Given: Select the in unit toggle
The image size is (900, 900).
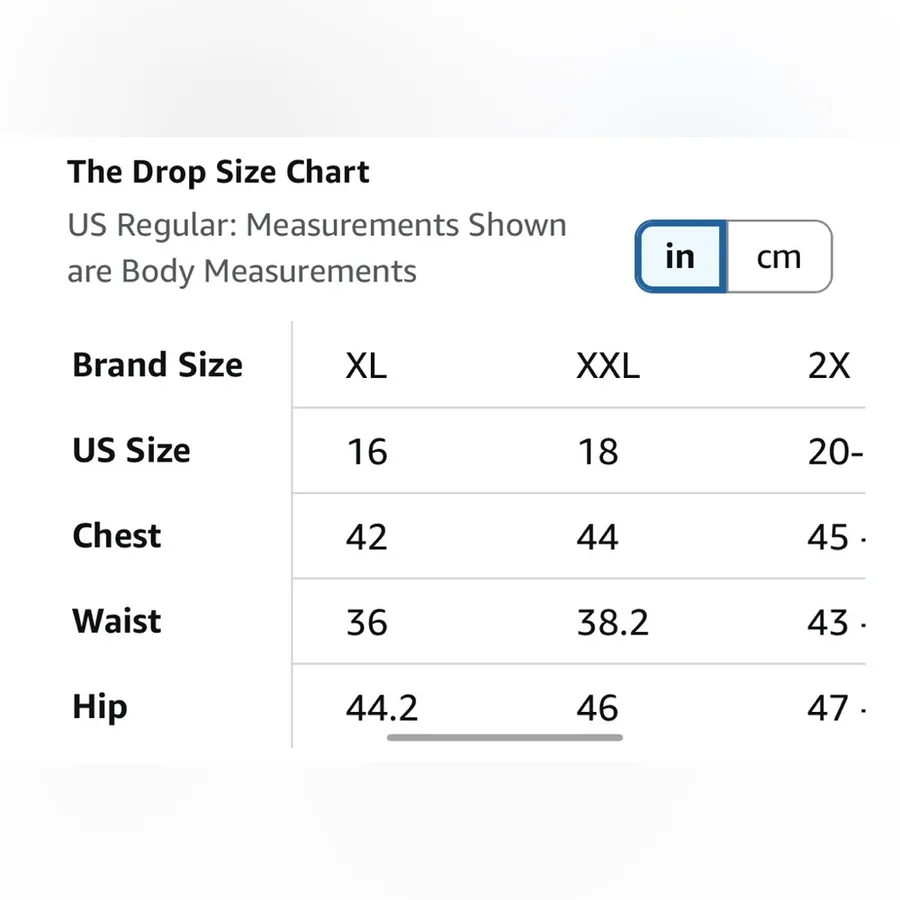Looking at the screenshot, I should click(681, 257).
